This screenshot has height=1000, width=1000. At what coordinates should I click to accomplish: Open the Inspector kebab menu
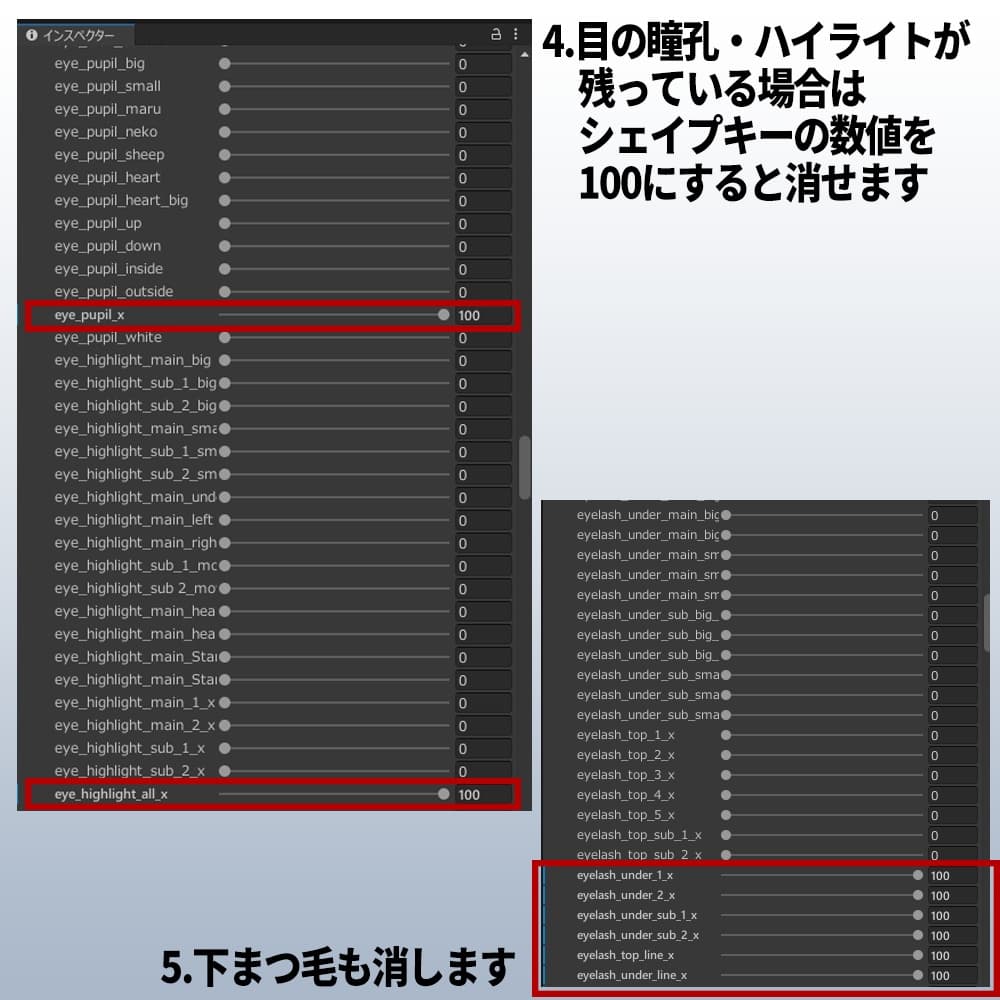tap(515, 33)
